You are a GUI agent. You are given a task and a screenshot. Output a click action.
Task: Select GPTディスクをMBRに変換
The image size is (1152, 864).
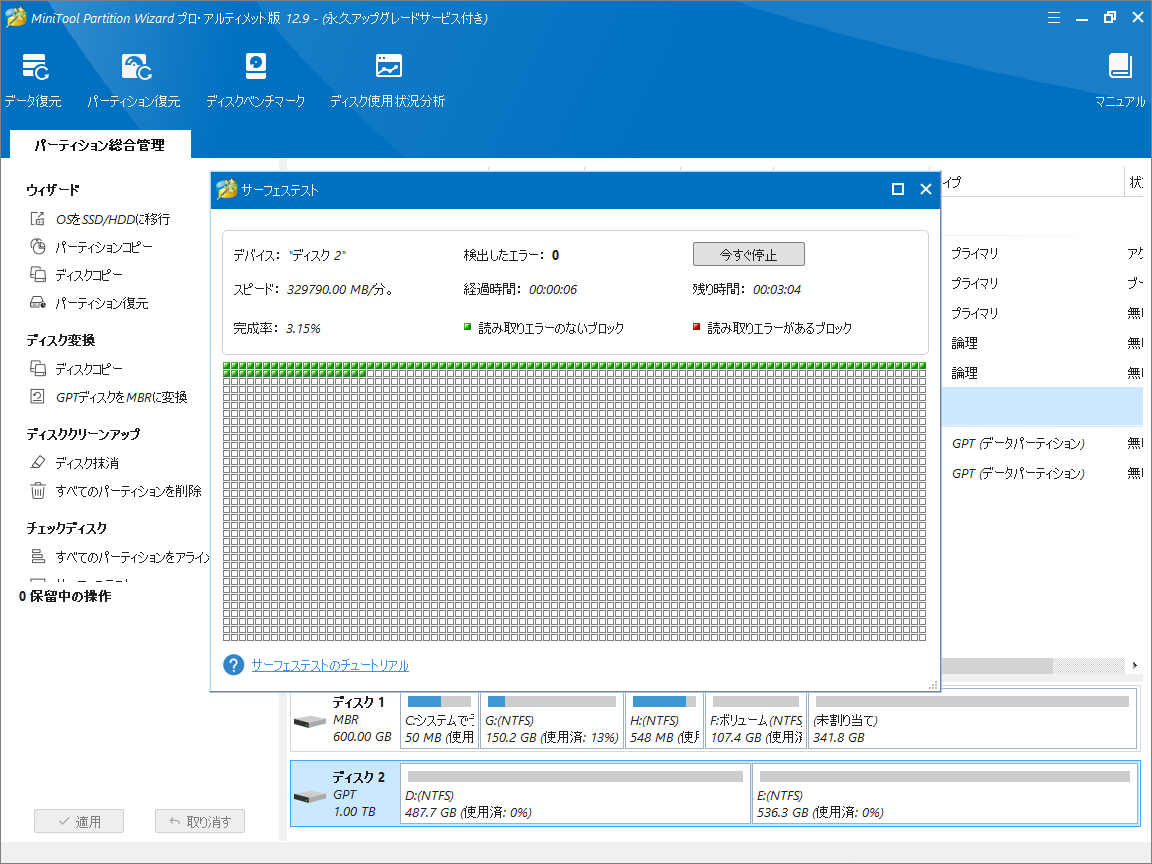click(121, 397)
